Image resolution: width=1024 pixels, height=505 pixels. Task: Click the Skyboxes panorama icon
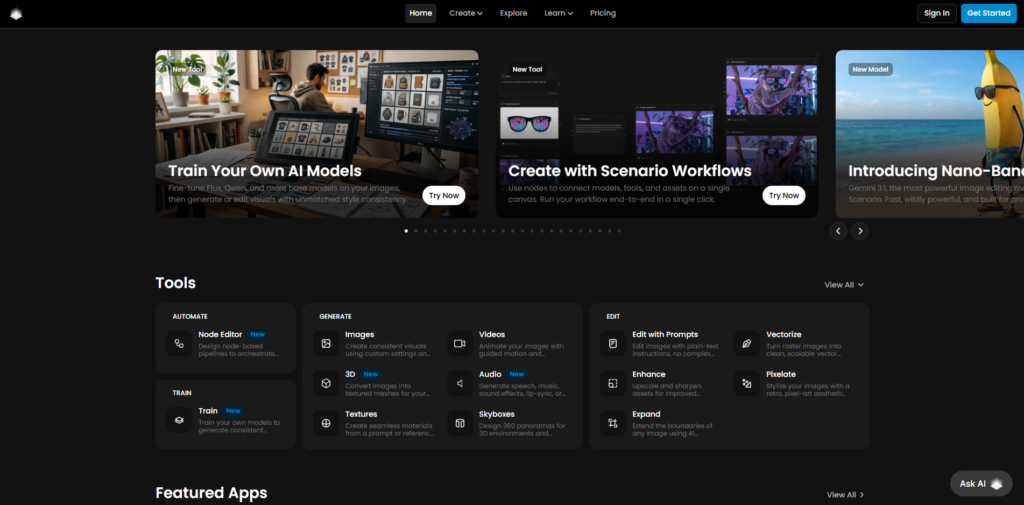[460, 423]
